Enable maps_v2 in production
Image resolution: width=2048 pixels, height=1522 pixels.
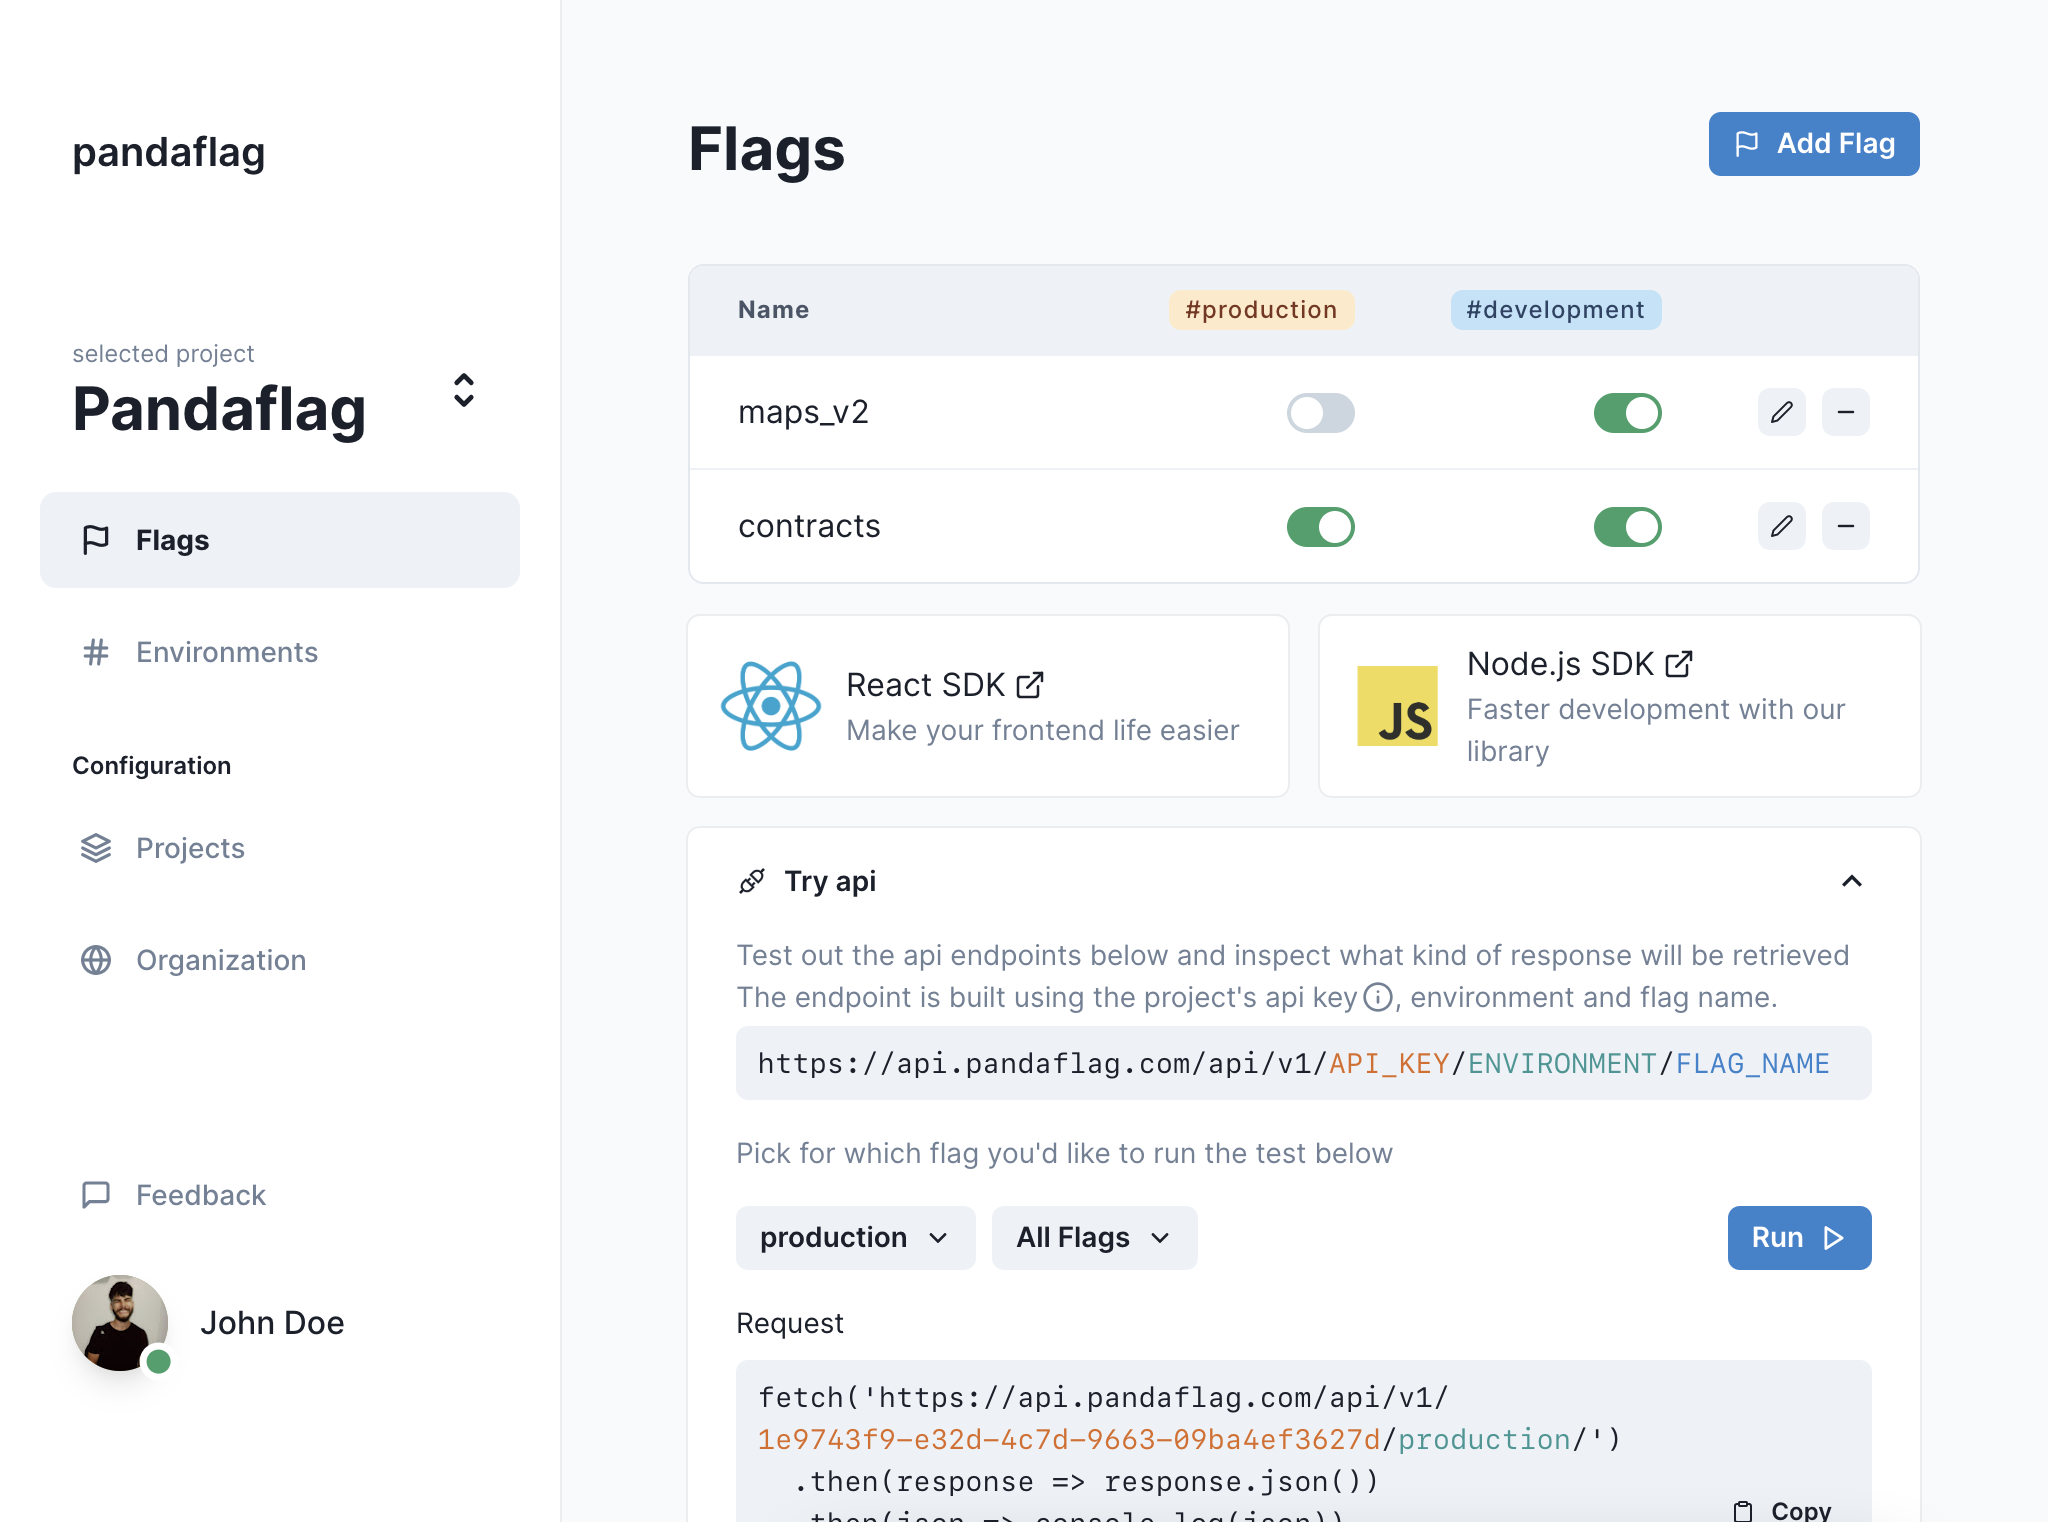pyautogui.click(x=1320, y=413)
